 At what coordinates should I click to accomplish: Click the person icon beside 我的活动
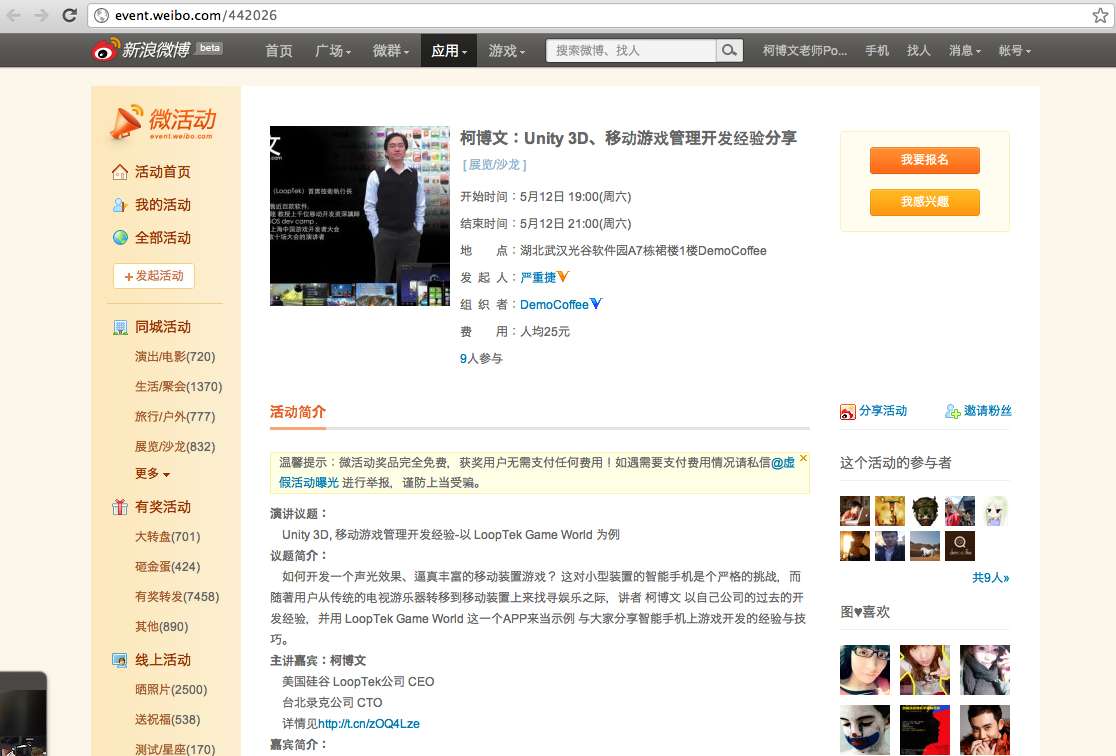(x=120, y=205)
